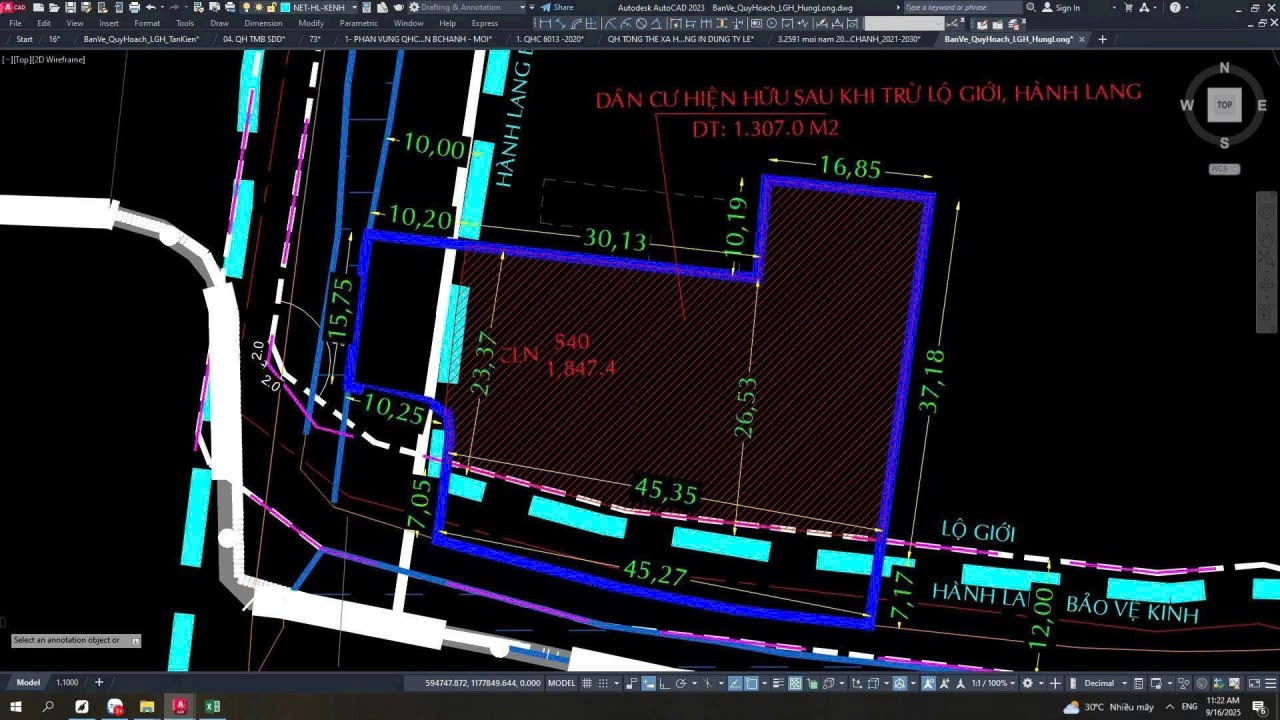Click the workspace switching gear icon
Viewport: 1280px width, 720px height.
pos(1027,683)
